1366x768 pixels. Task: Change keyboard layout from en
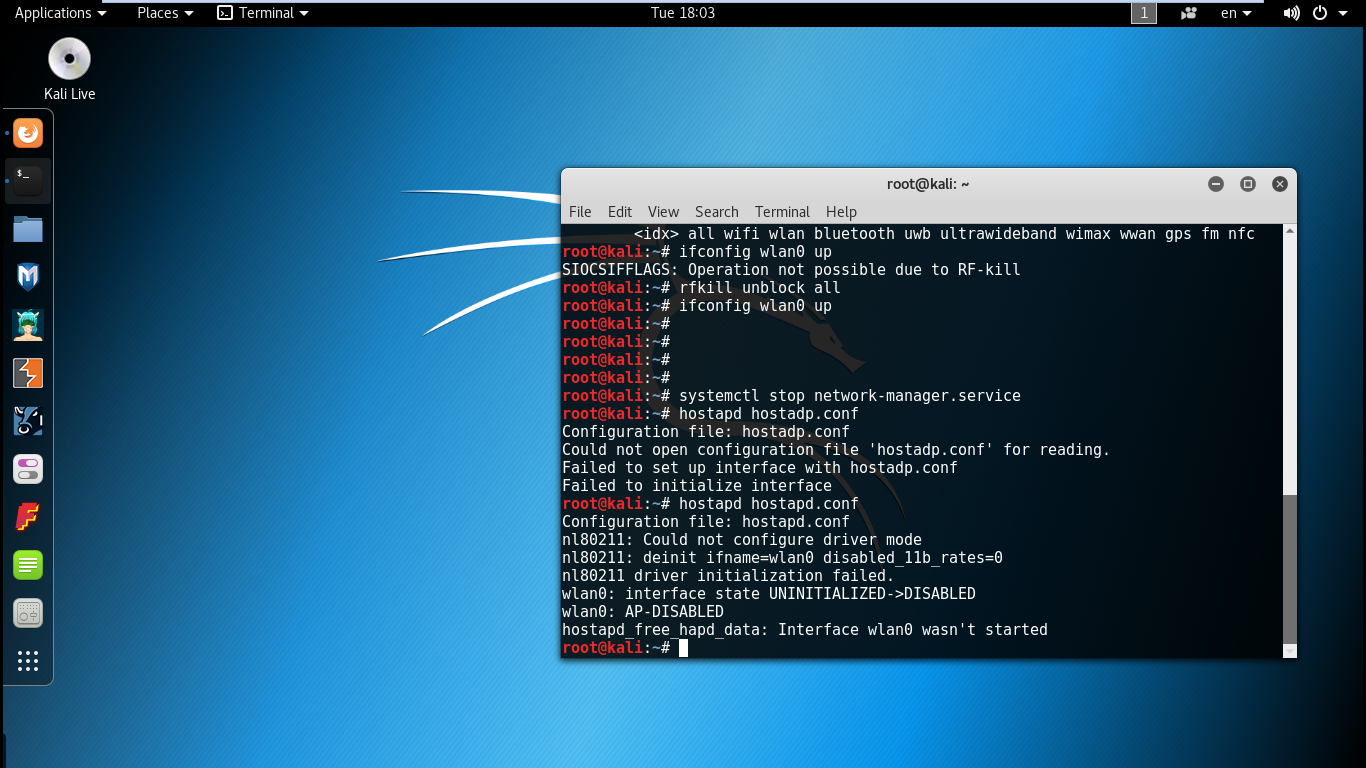click(1236, 13)
